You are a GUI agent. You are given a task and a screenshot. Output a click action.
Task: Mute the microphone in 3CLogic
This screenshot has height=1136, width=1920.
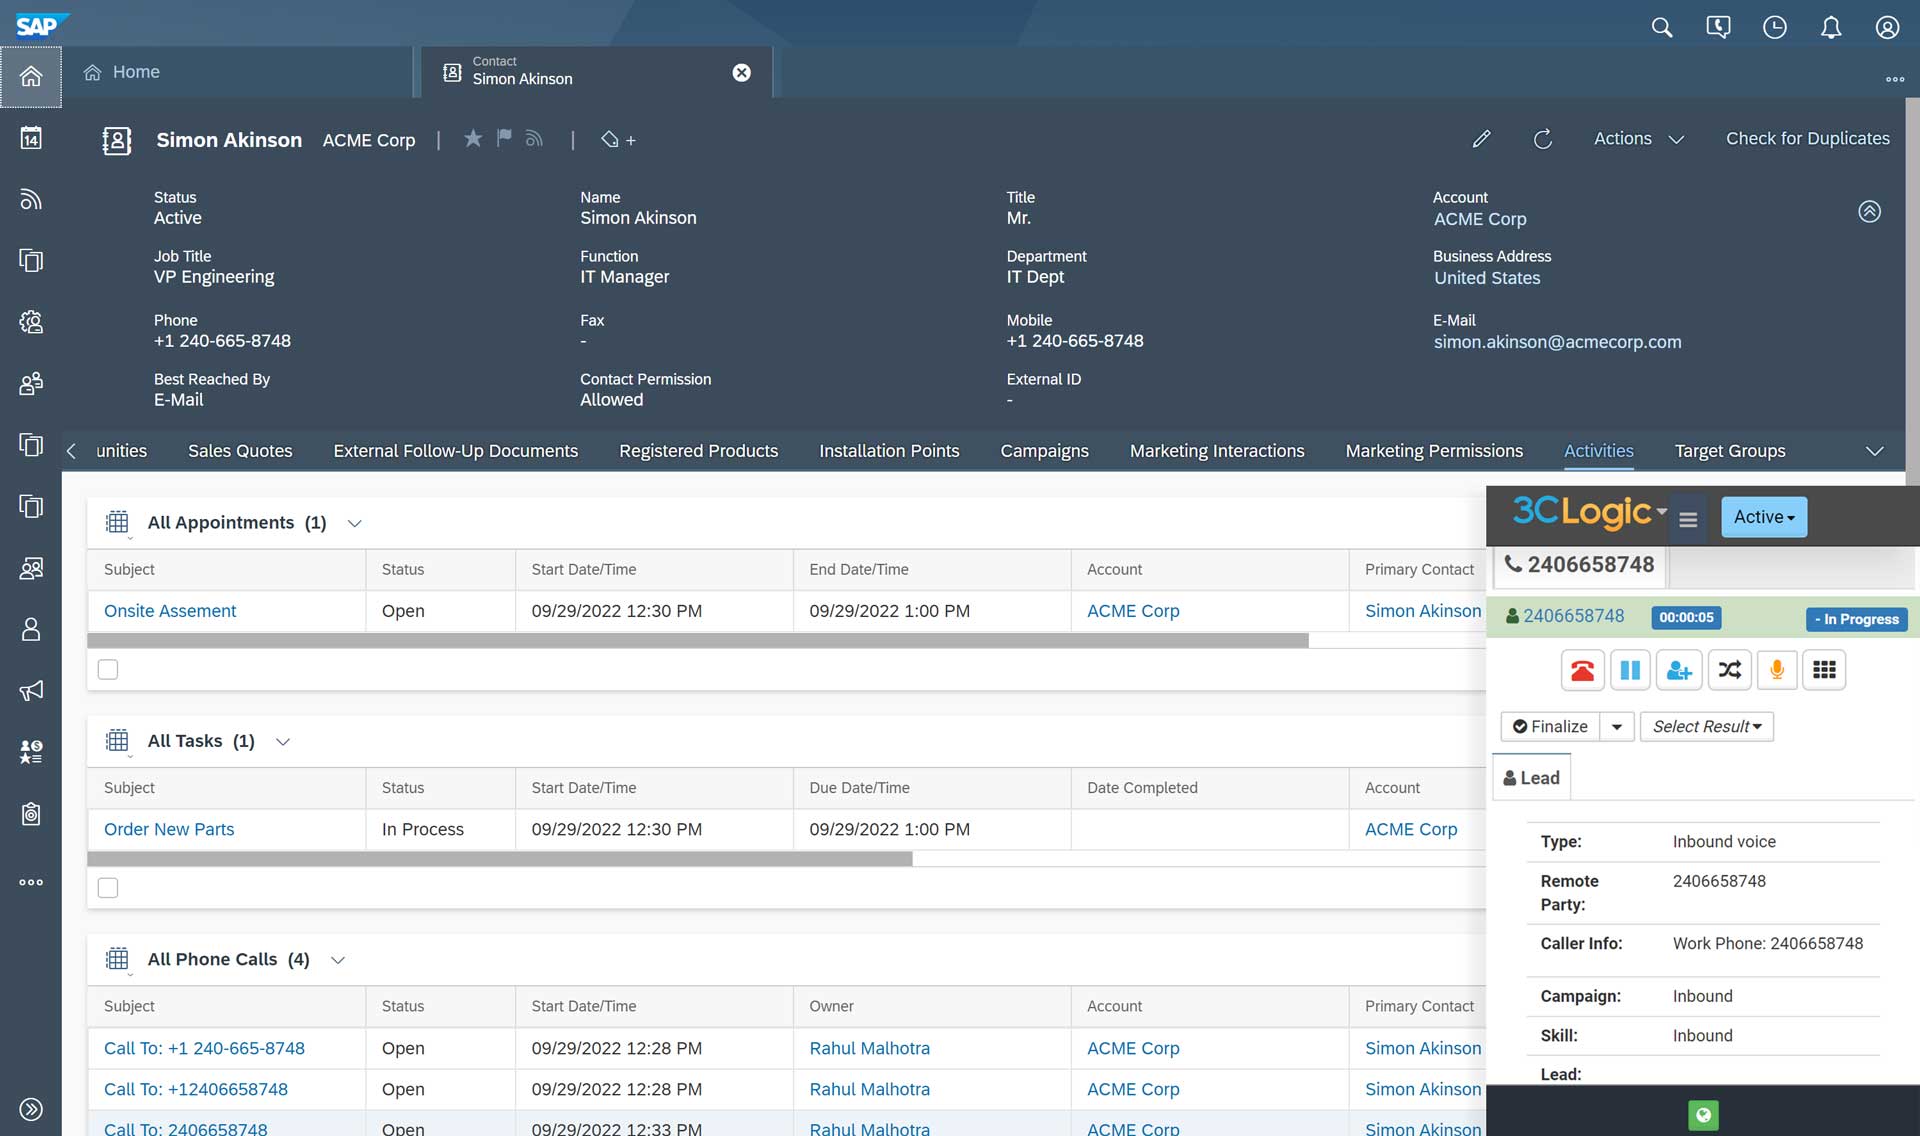pyautogui.click(x=1776, y=670)
